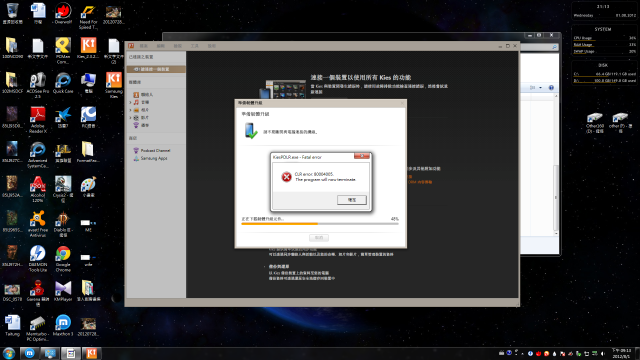Open the fourth menu in the Kies menu bar

click(195, 46)
